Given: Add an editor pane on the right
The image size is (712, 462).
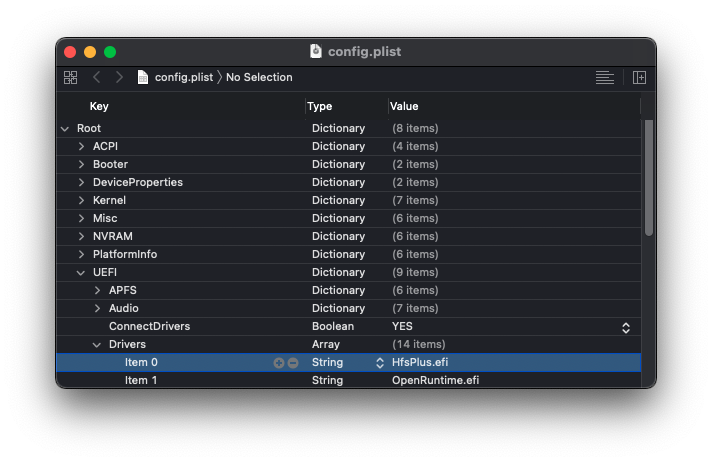Looking at the screenshot, I should tap(640, 77).
